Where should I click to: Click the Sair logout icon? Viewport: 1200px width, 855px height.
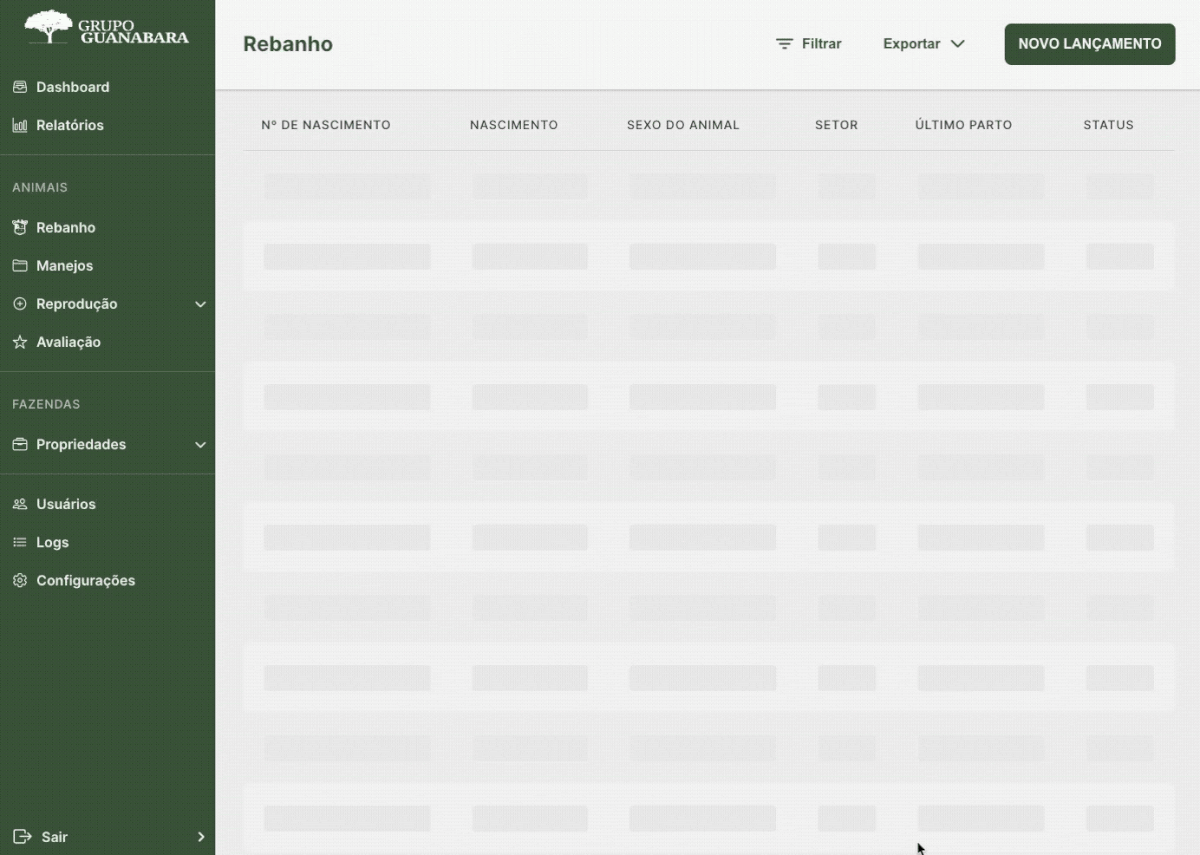(22, 837)
